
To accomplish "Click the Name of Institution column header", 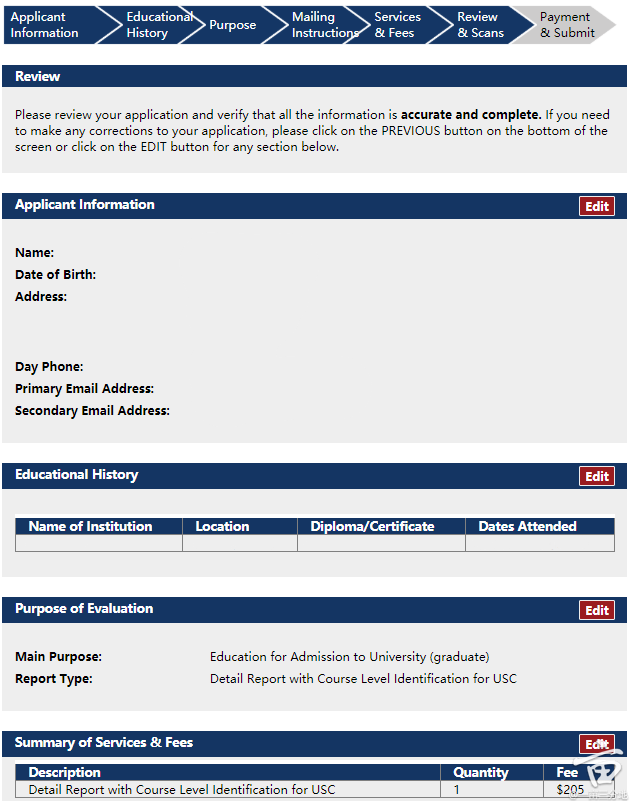I will coord(91,526).
